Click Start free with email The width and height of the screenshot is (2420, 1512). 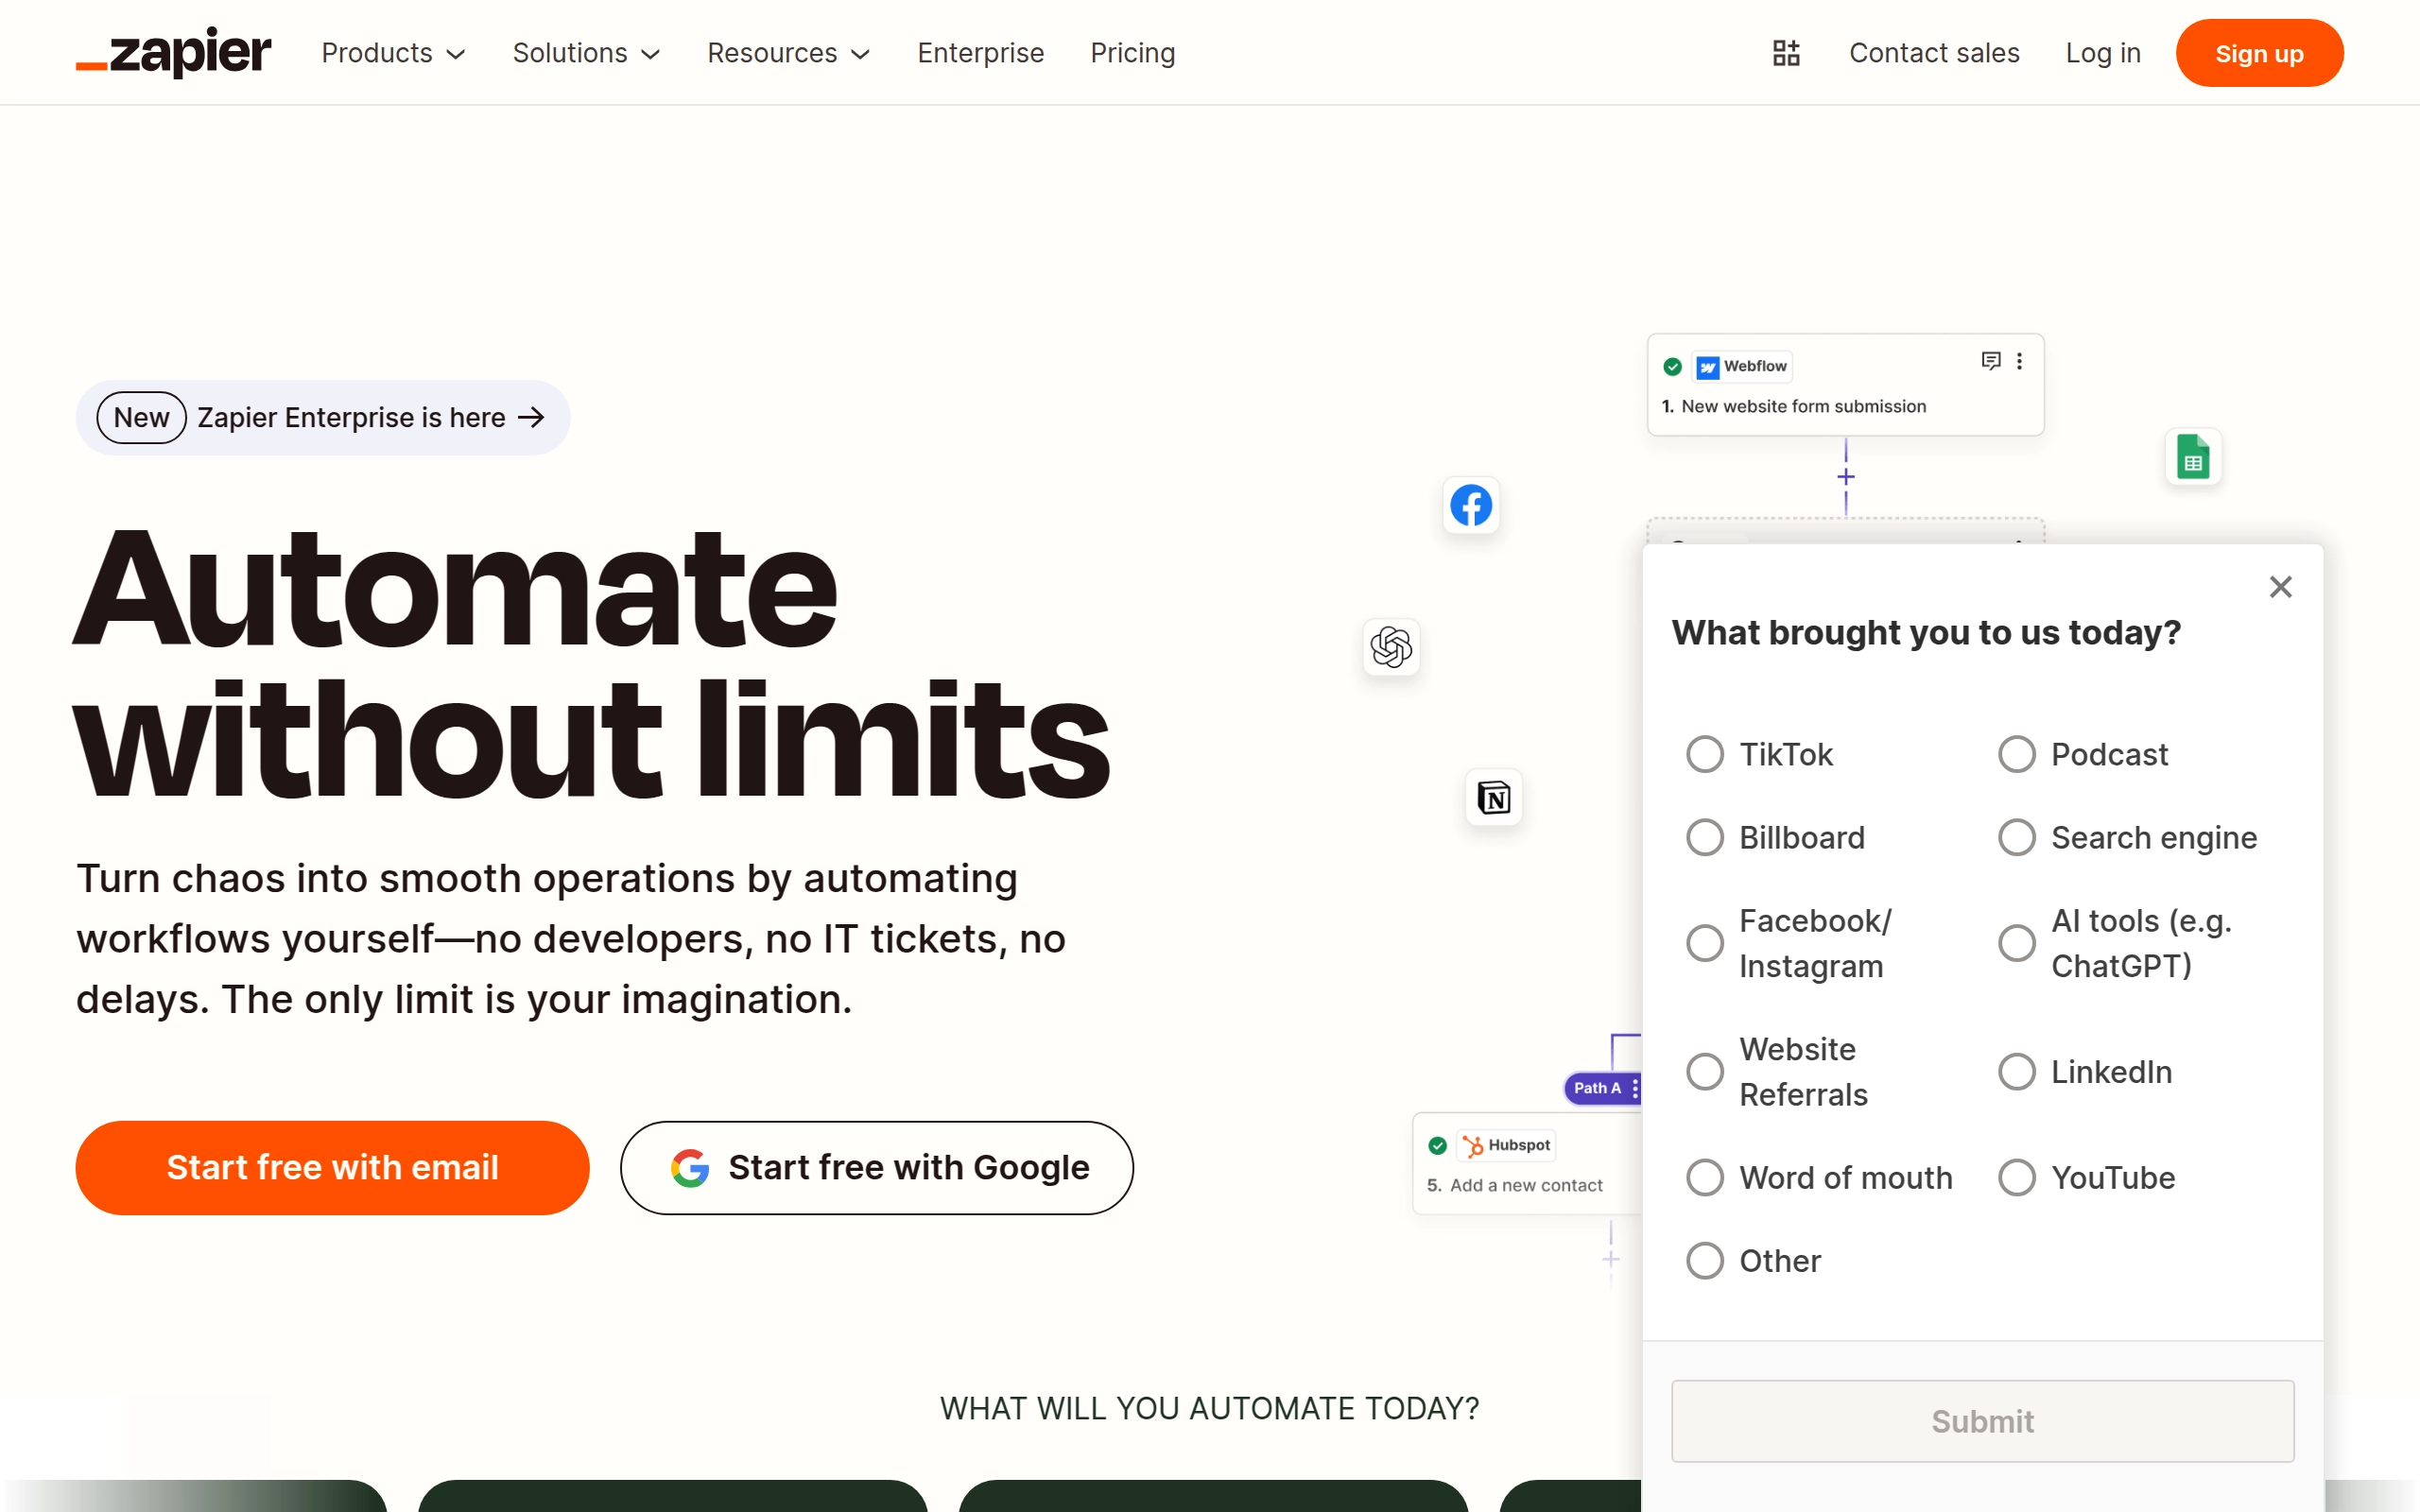(x=332, y=1167)
